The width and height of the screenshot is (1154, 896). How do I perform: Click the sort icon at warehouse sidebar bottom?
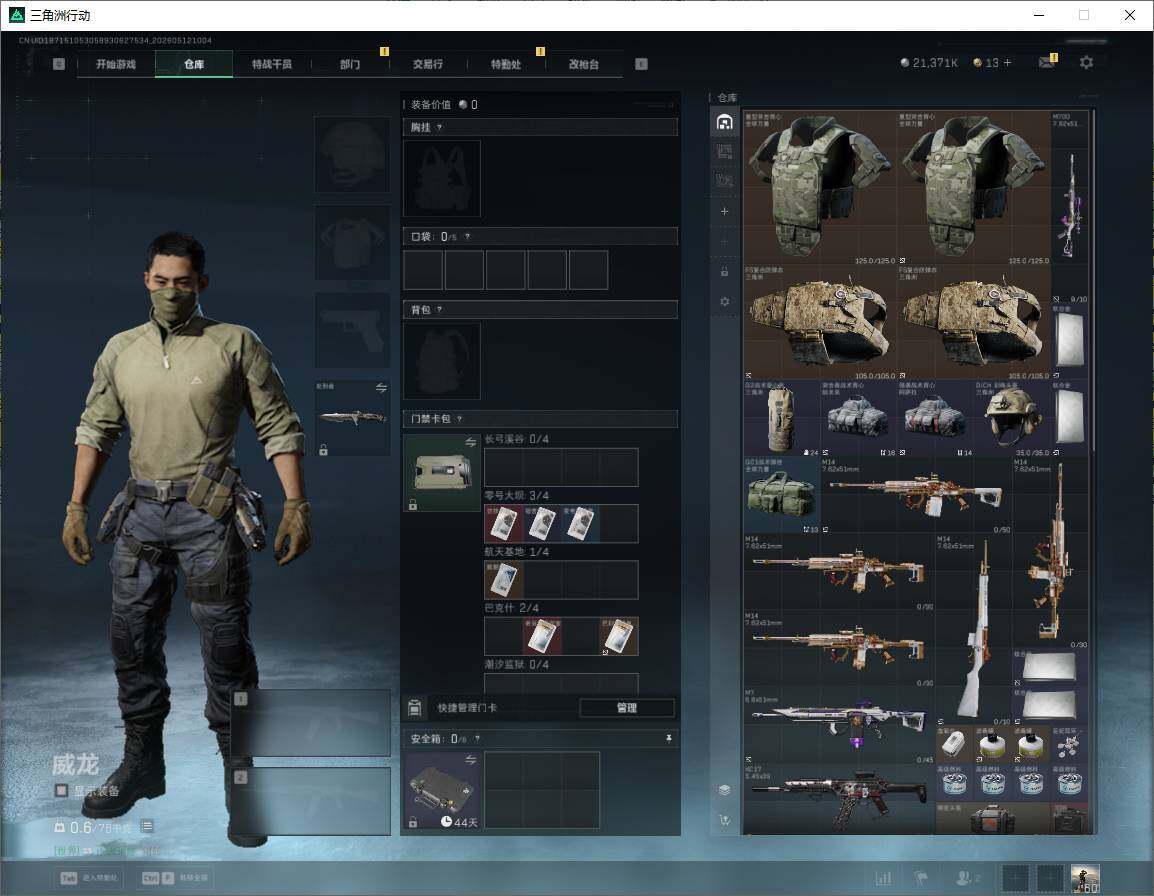(724, 819)
